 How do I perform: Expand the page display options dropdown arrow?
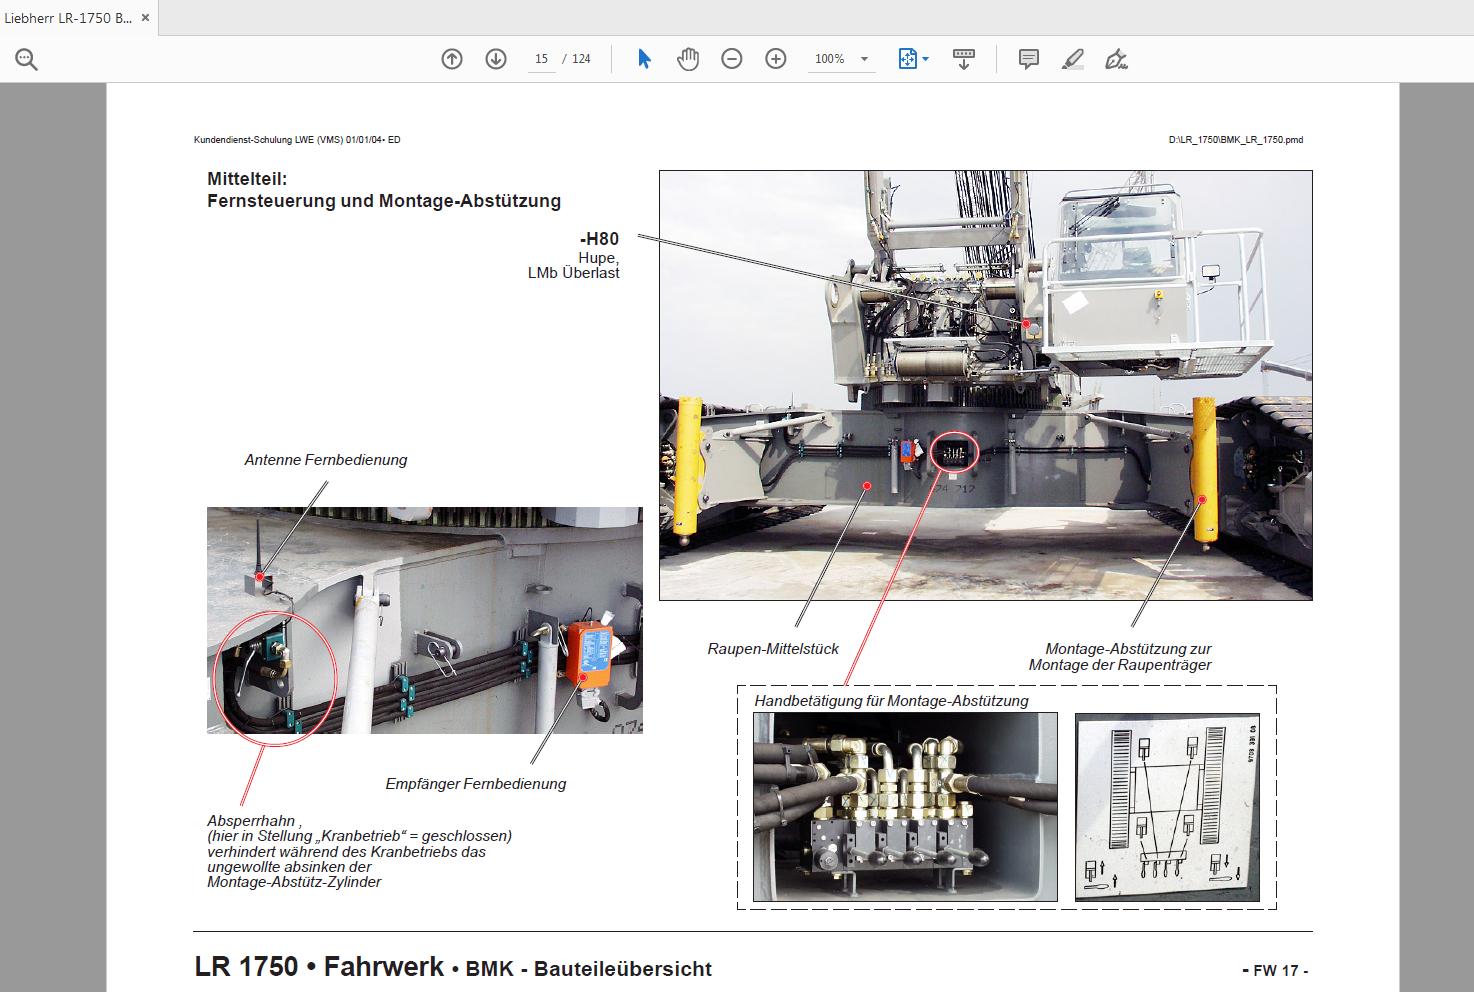(926, 58)
